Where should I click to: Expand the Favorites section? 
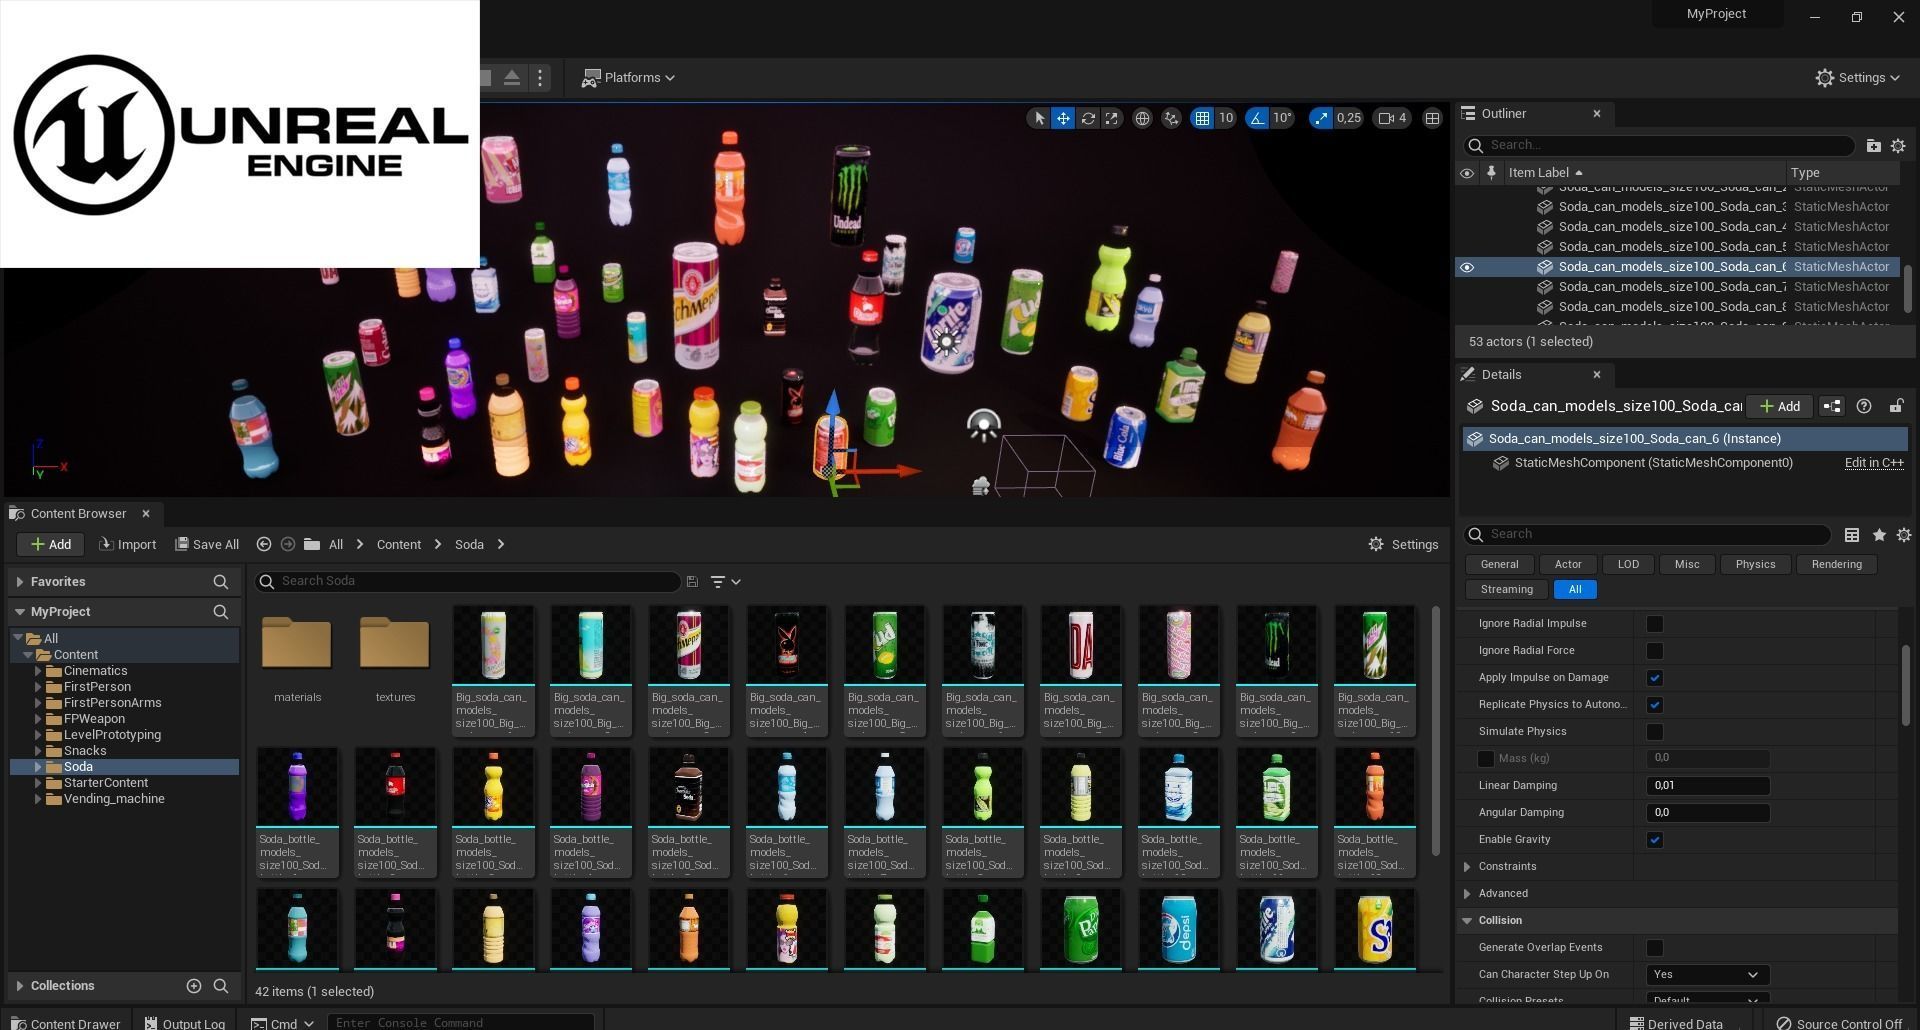coord(19,582)
